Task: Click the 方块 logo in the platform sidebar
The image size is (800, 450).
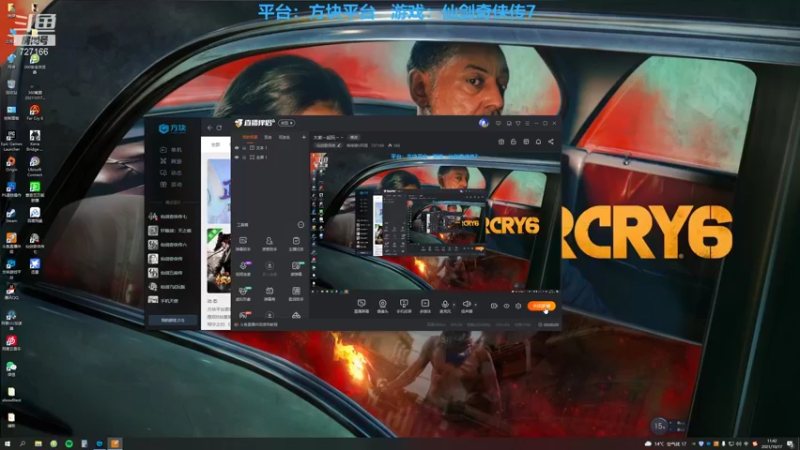Action: [x=172, y=128]
